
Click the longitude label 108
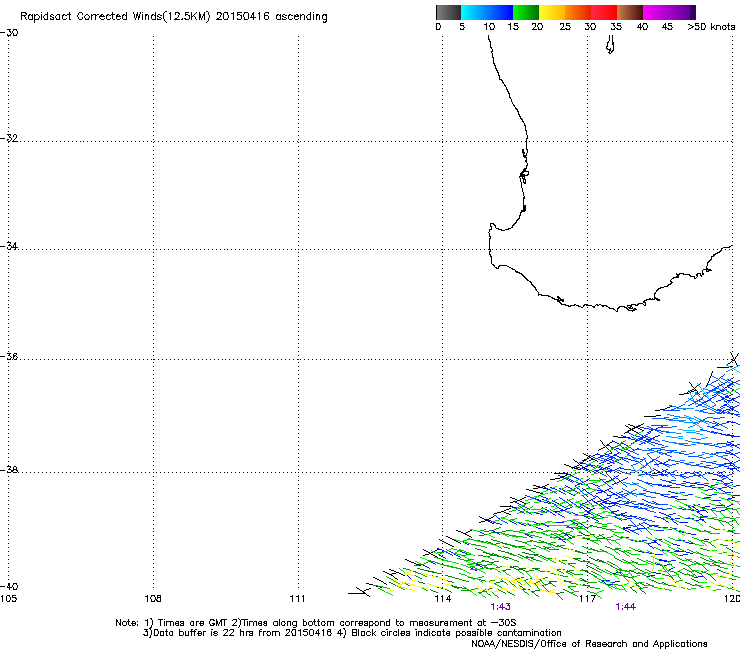click(x=153, y=599)
